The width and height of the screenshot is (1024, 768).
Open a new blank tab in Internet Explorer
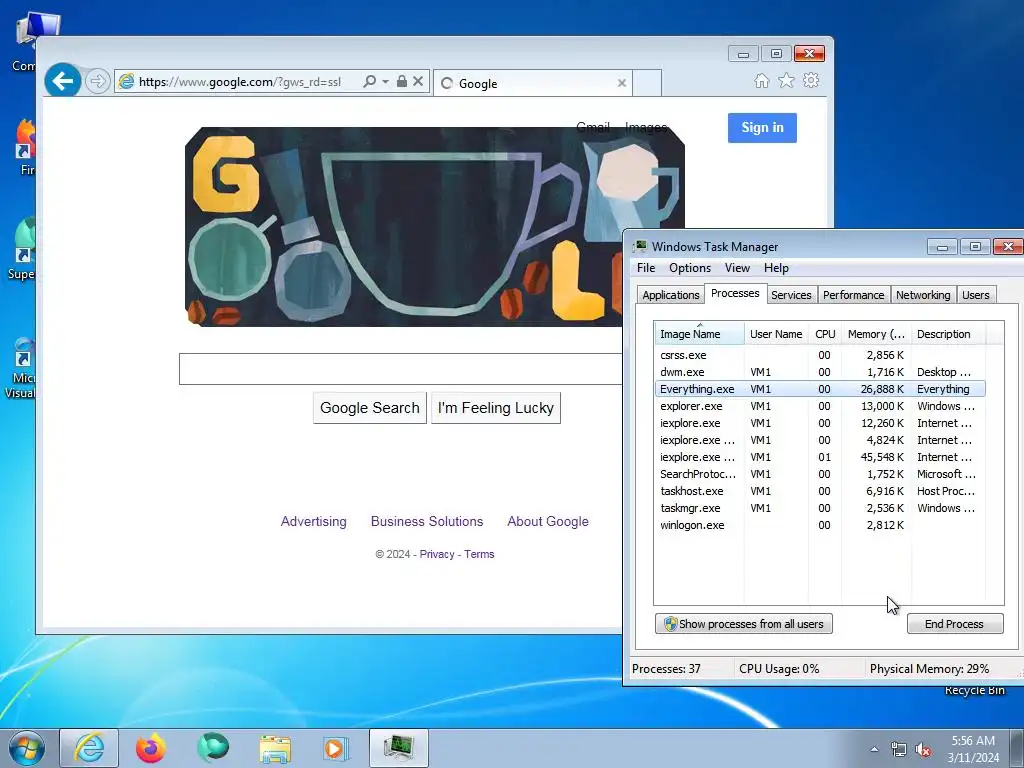tap(647, 83)
